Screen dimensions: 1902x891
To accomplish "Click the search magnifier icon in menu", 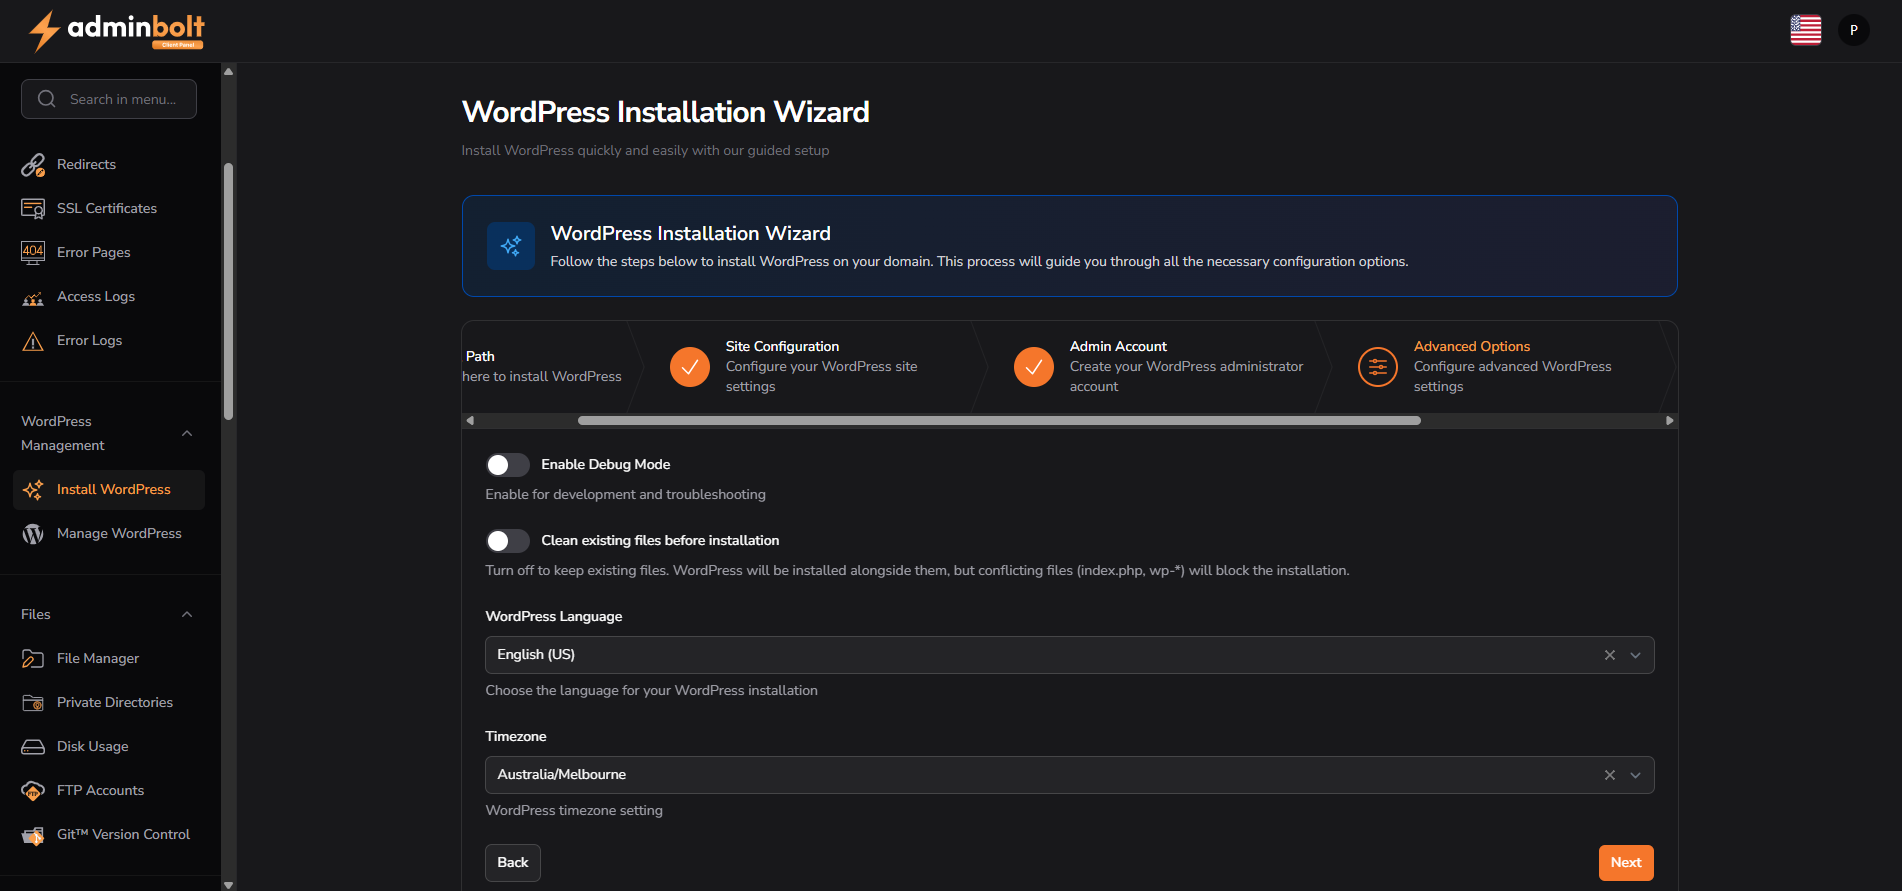I will click(46, 99).
